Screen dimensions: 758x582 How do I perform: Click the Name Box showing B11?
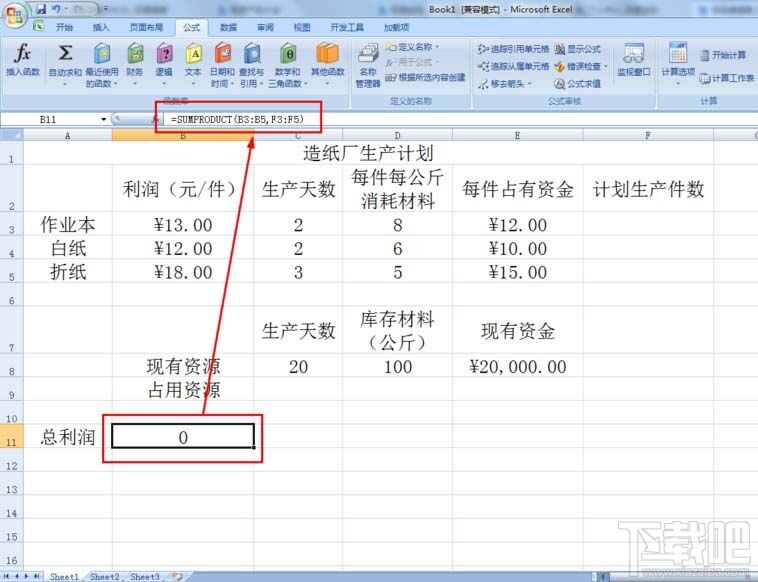coord(48,119)
